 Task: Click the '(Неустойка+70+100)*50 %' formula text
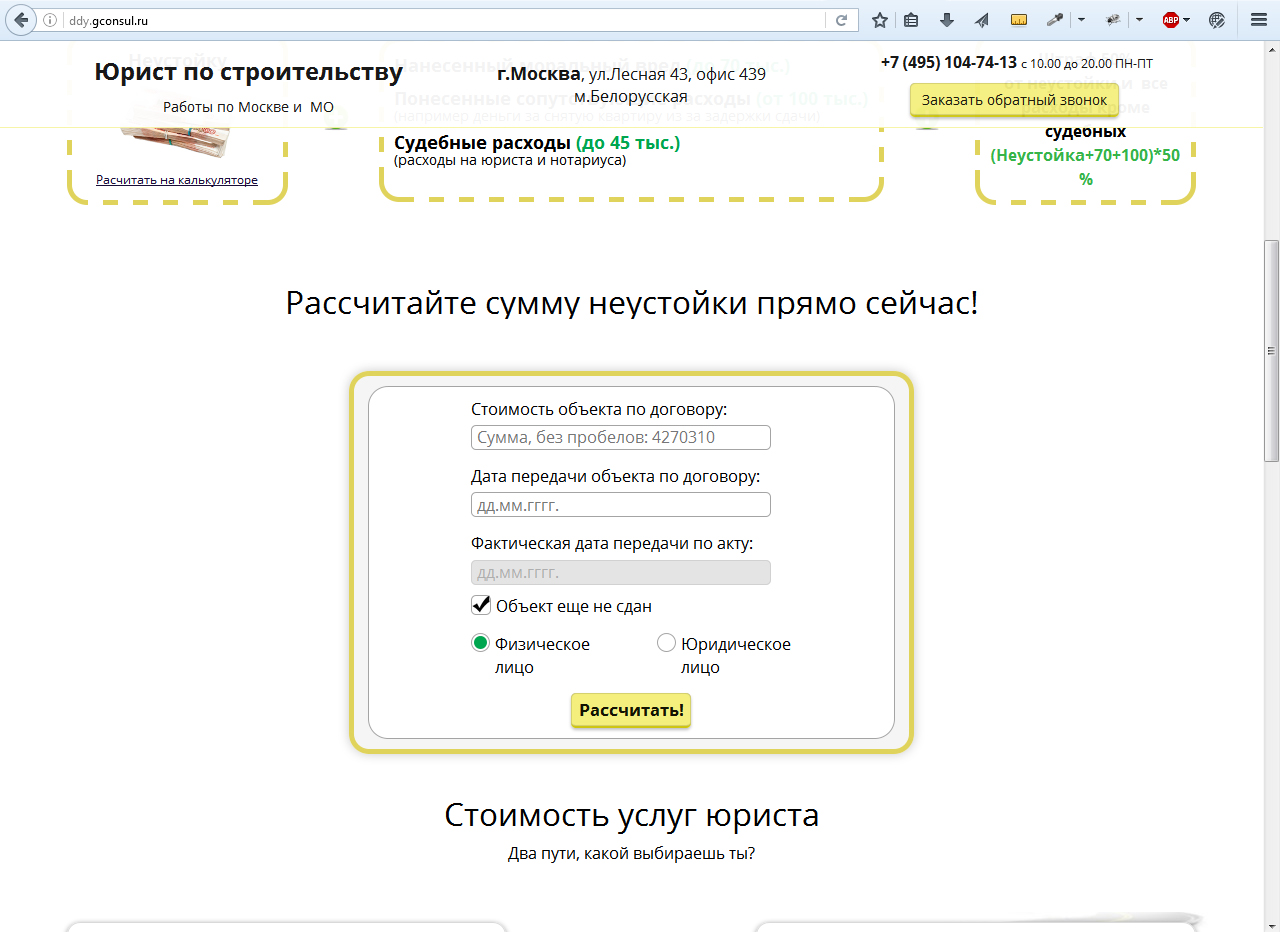coord(1085,167)
